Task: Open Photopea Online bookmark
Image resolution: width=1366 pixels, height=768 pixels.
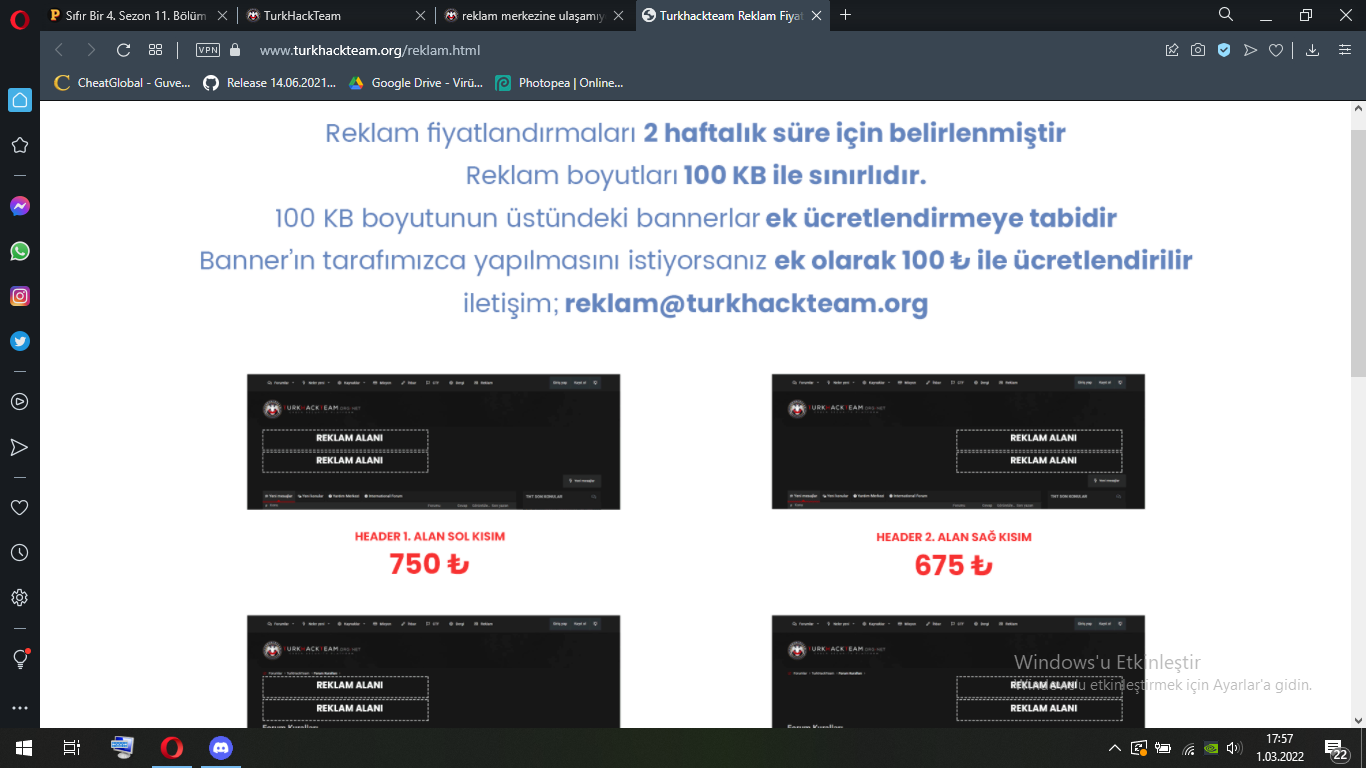Action: coord(560,83)
